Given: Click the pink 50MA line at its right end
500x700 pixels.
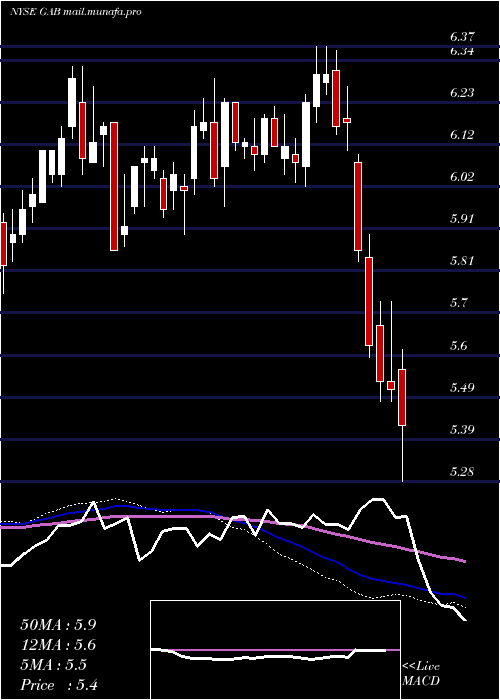Looking at the screenshot, I should point(463,561).
